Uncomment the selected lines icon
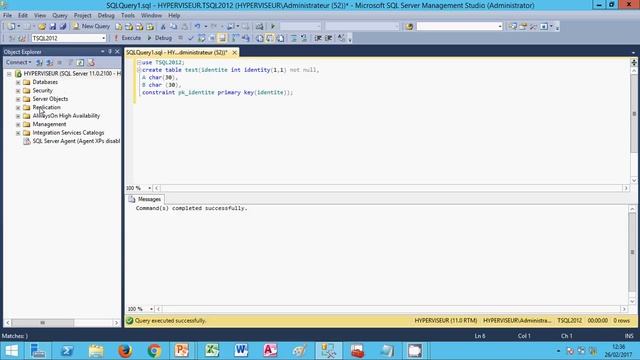640x360 pixels. [304, 38]
